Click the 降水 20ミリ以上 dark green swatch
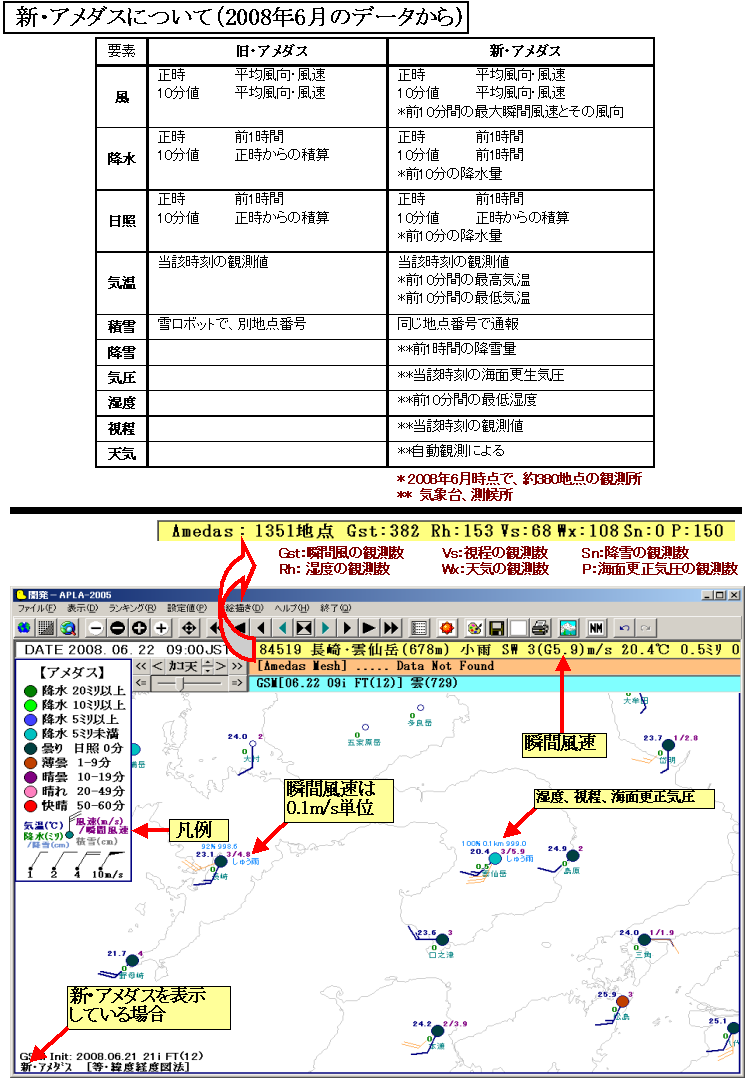752x1086 pixels. [x=30, y=691]
